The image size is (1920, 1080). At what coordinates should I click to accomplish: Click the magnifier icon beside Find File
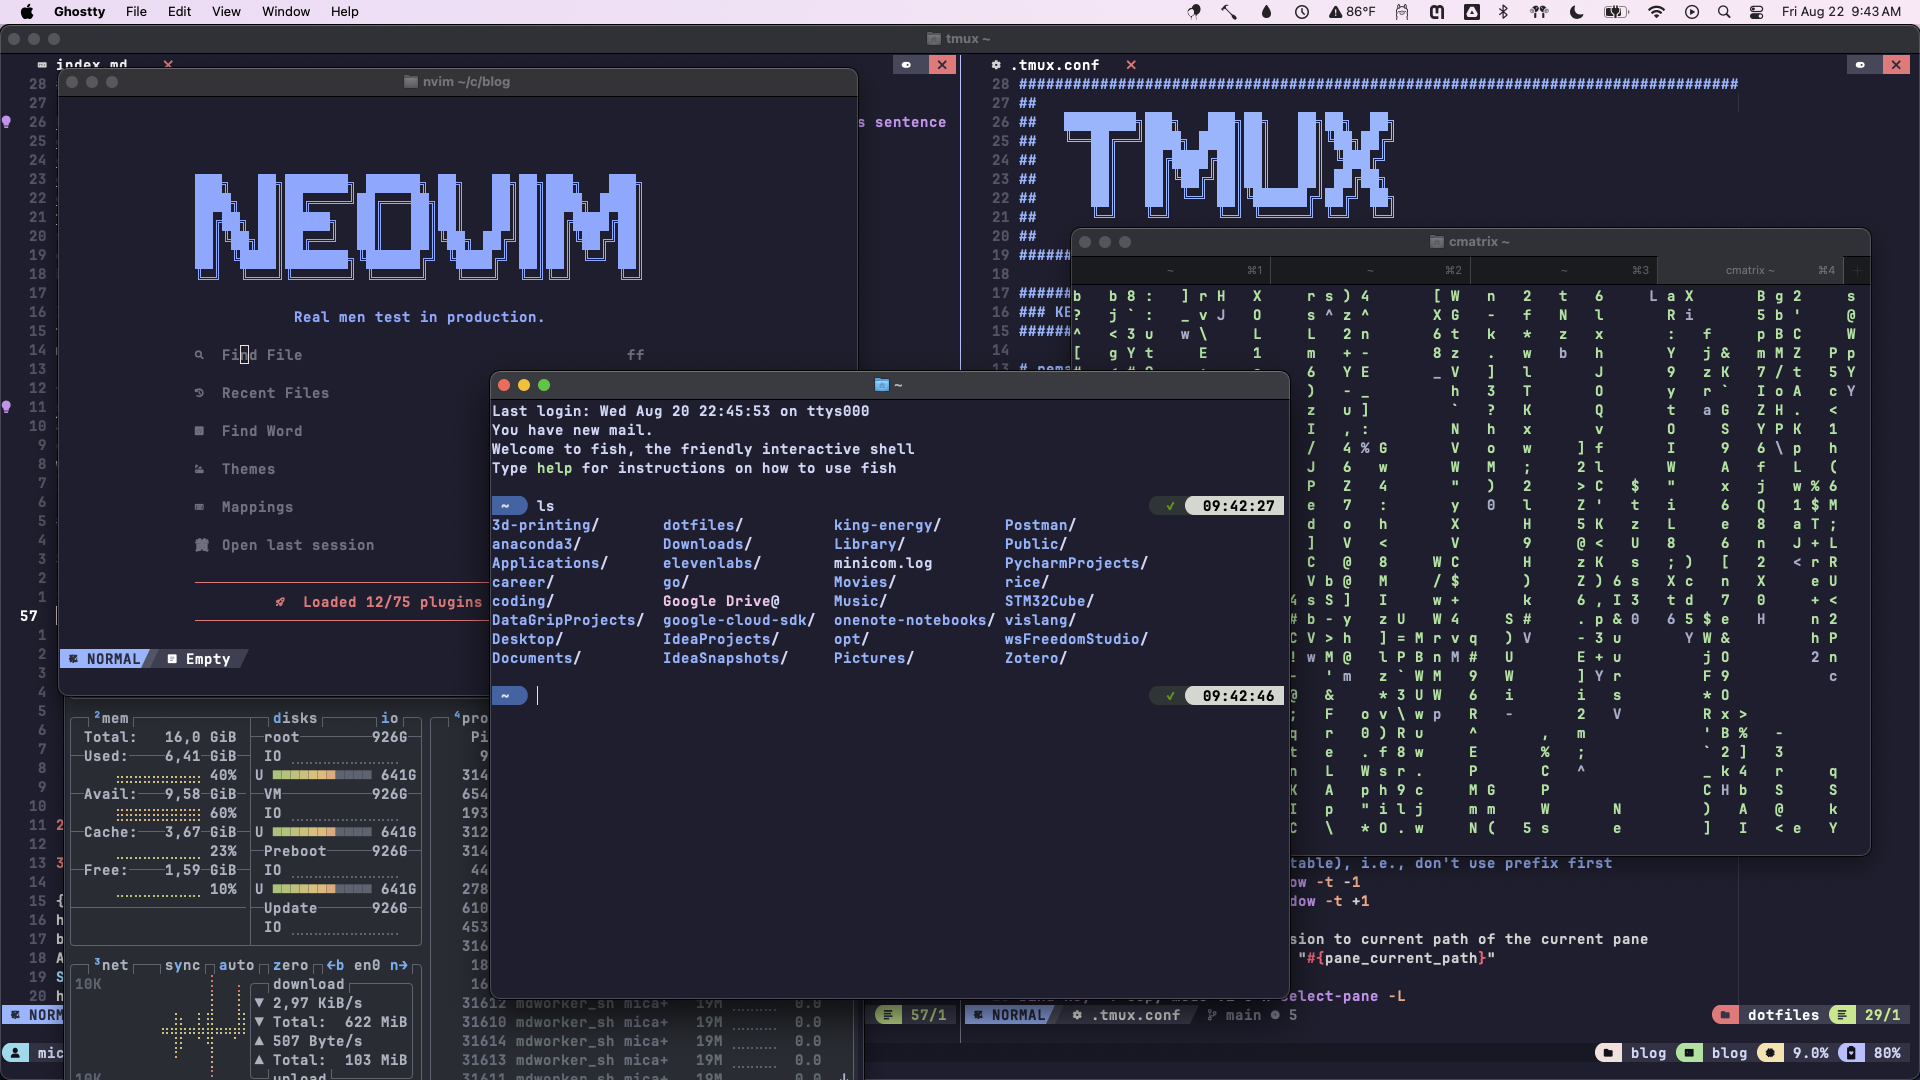click(x=200, y=355)
